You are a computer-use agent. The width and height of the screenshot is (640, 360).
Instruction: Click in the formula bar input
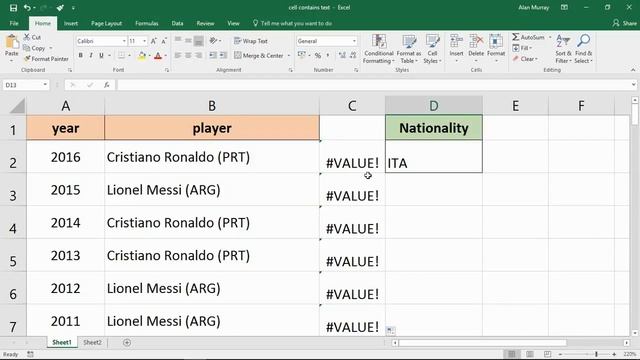[373, 85]
